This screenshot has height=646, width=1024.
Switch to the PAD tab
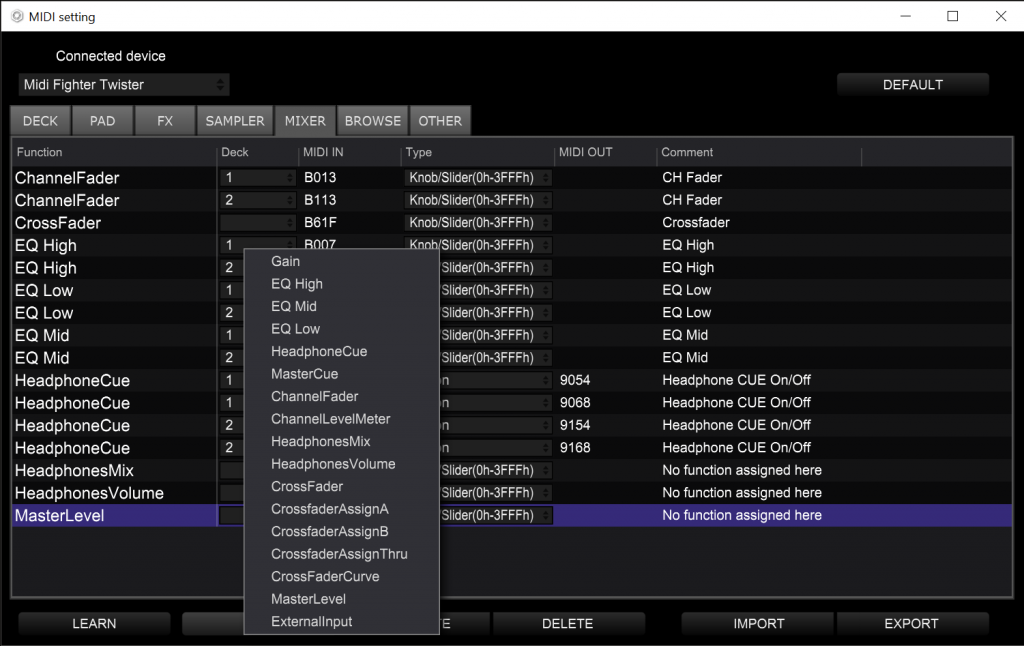click(x=102, y=120)
